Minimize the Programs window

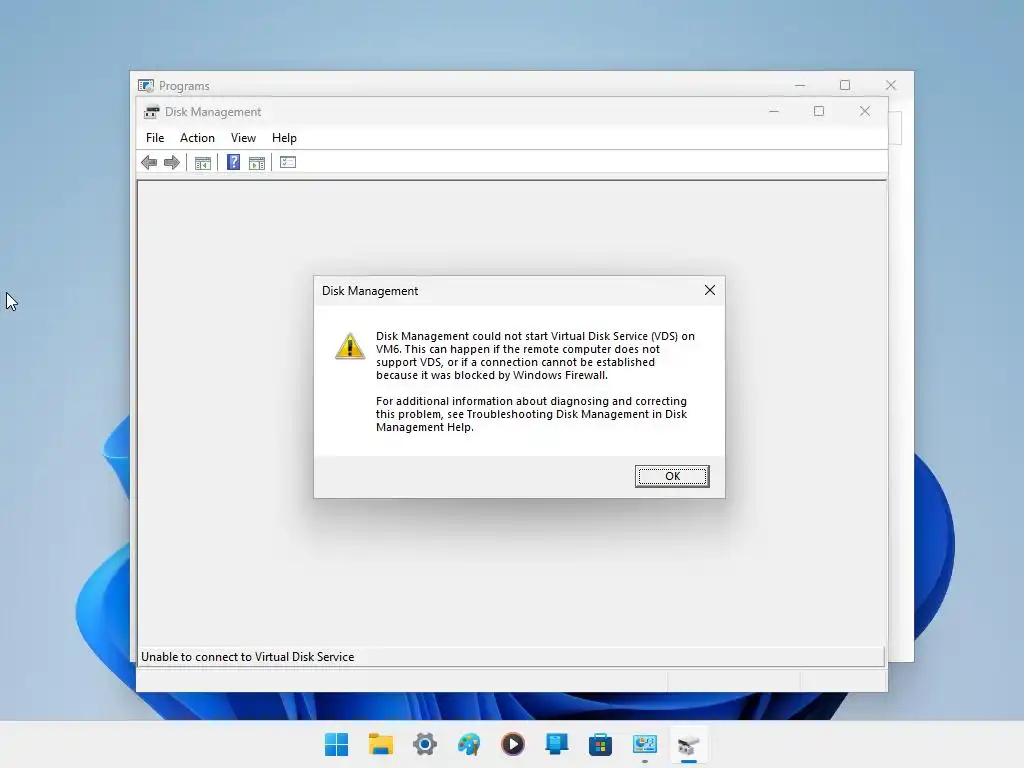point(800,86)
